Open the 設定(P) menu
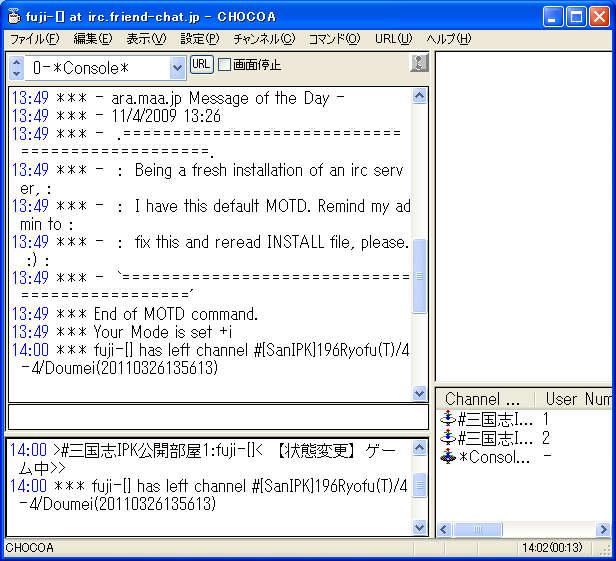The width and height of the screenshot is (616, 561). point(200,39)
